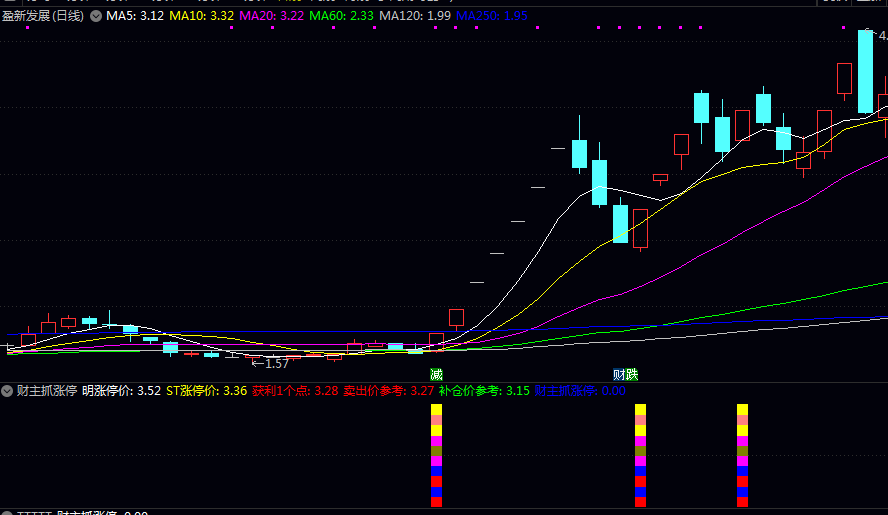Click the 1.57 low price annotation
888x515 pixels.
click(274, 364)
